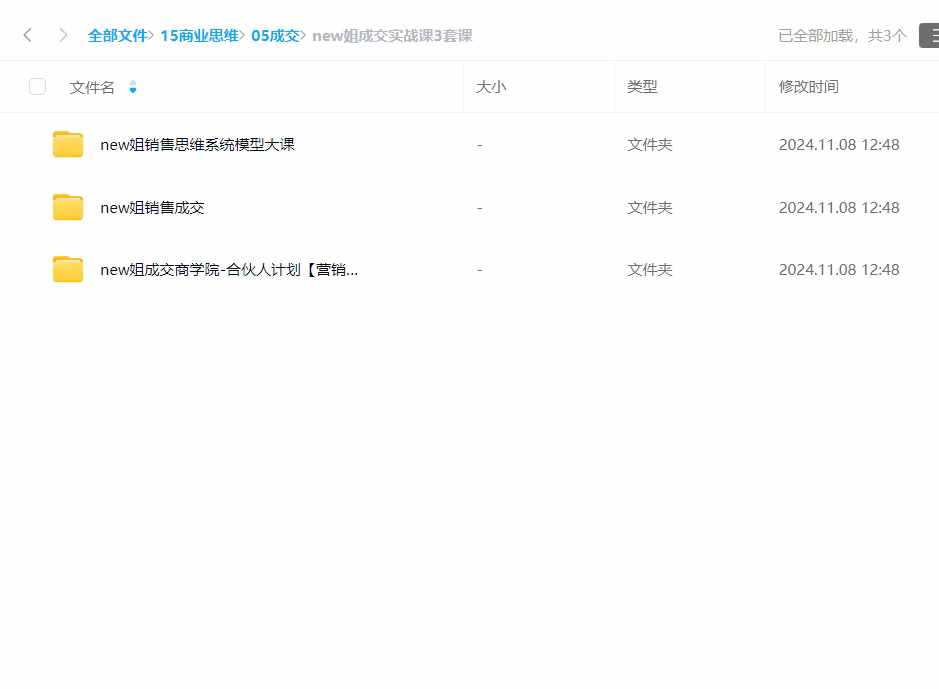Open folder icon for new姐销售成交
The height and width of the screenshot is (689, 939).
click(68, 207)
